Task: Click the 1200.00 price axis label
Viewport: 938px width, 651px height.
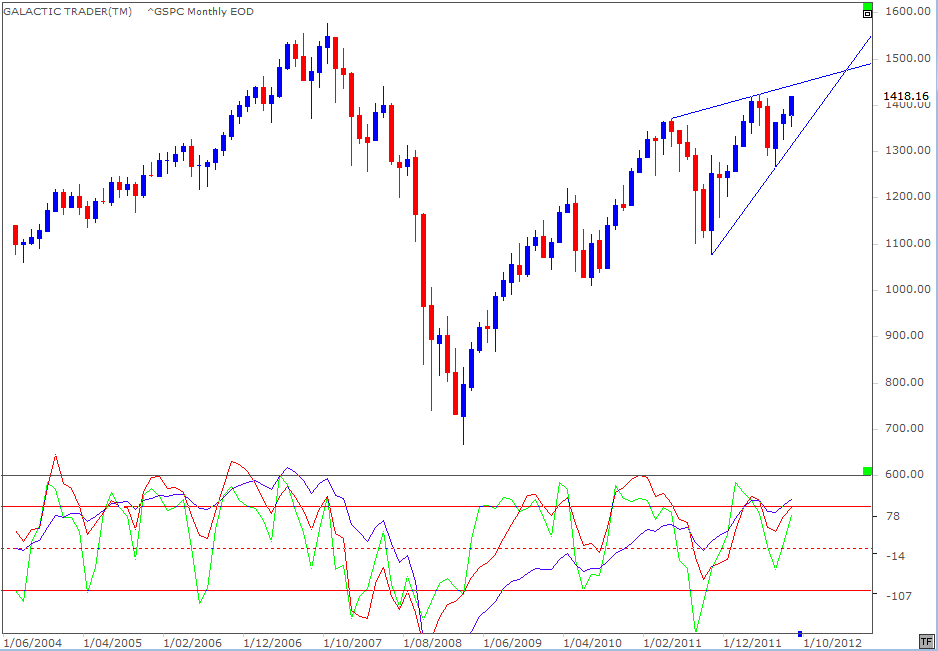Action: [x=909, y=197]
